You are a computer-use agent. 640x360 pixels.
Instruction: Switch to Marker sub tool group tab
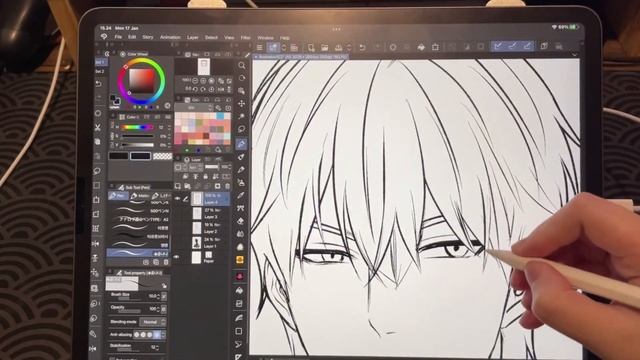click(140, 196)
